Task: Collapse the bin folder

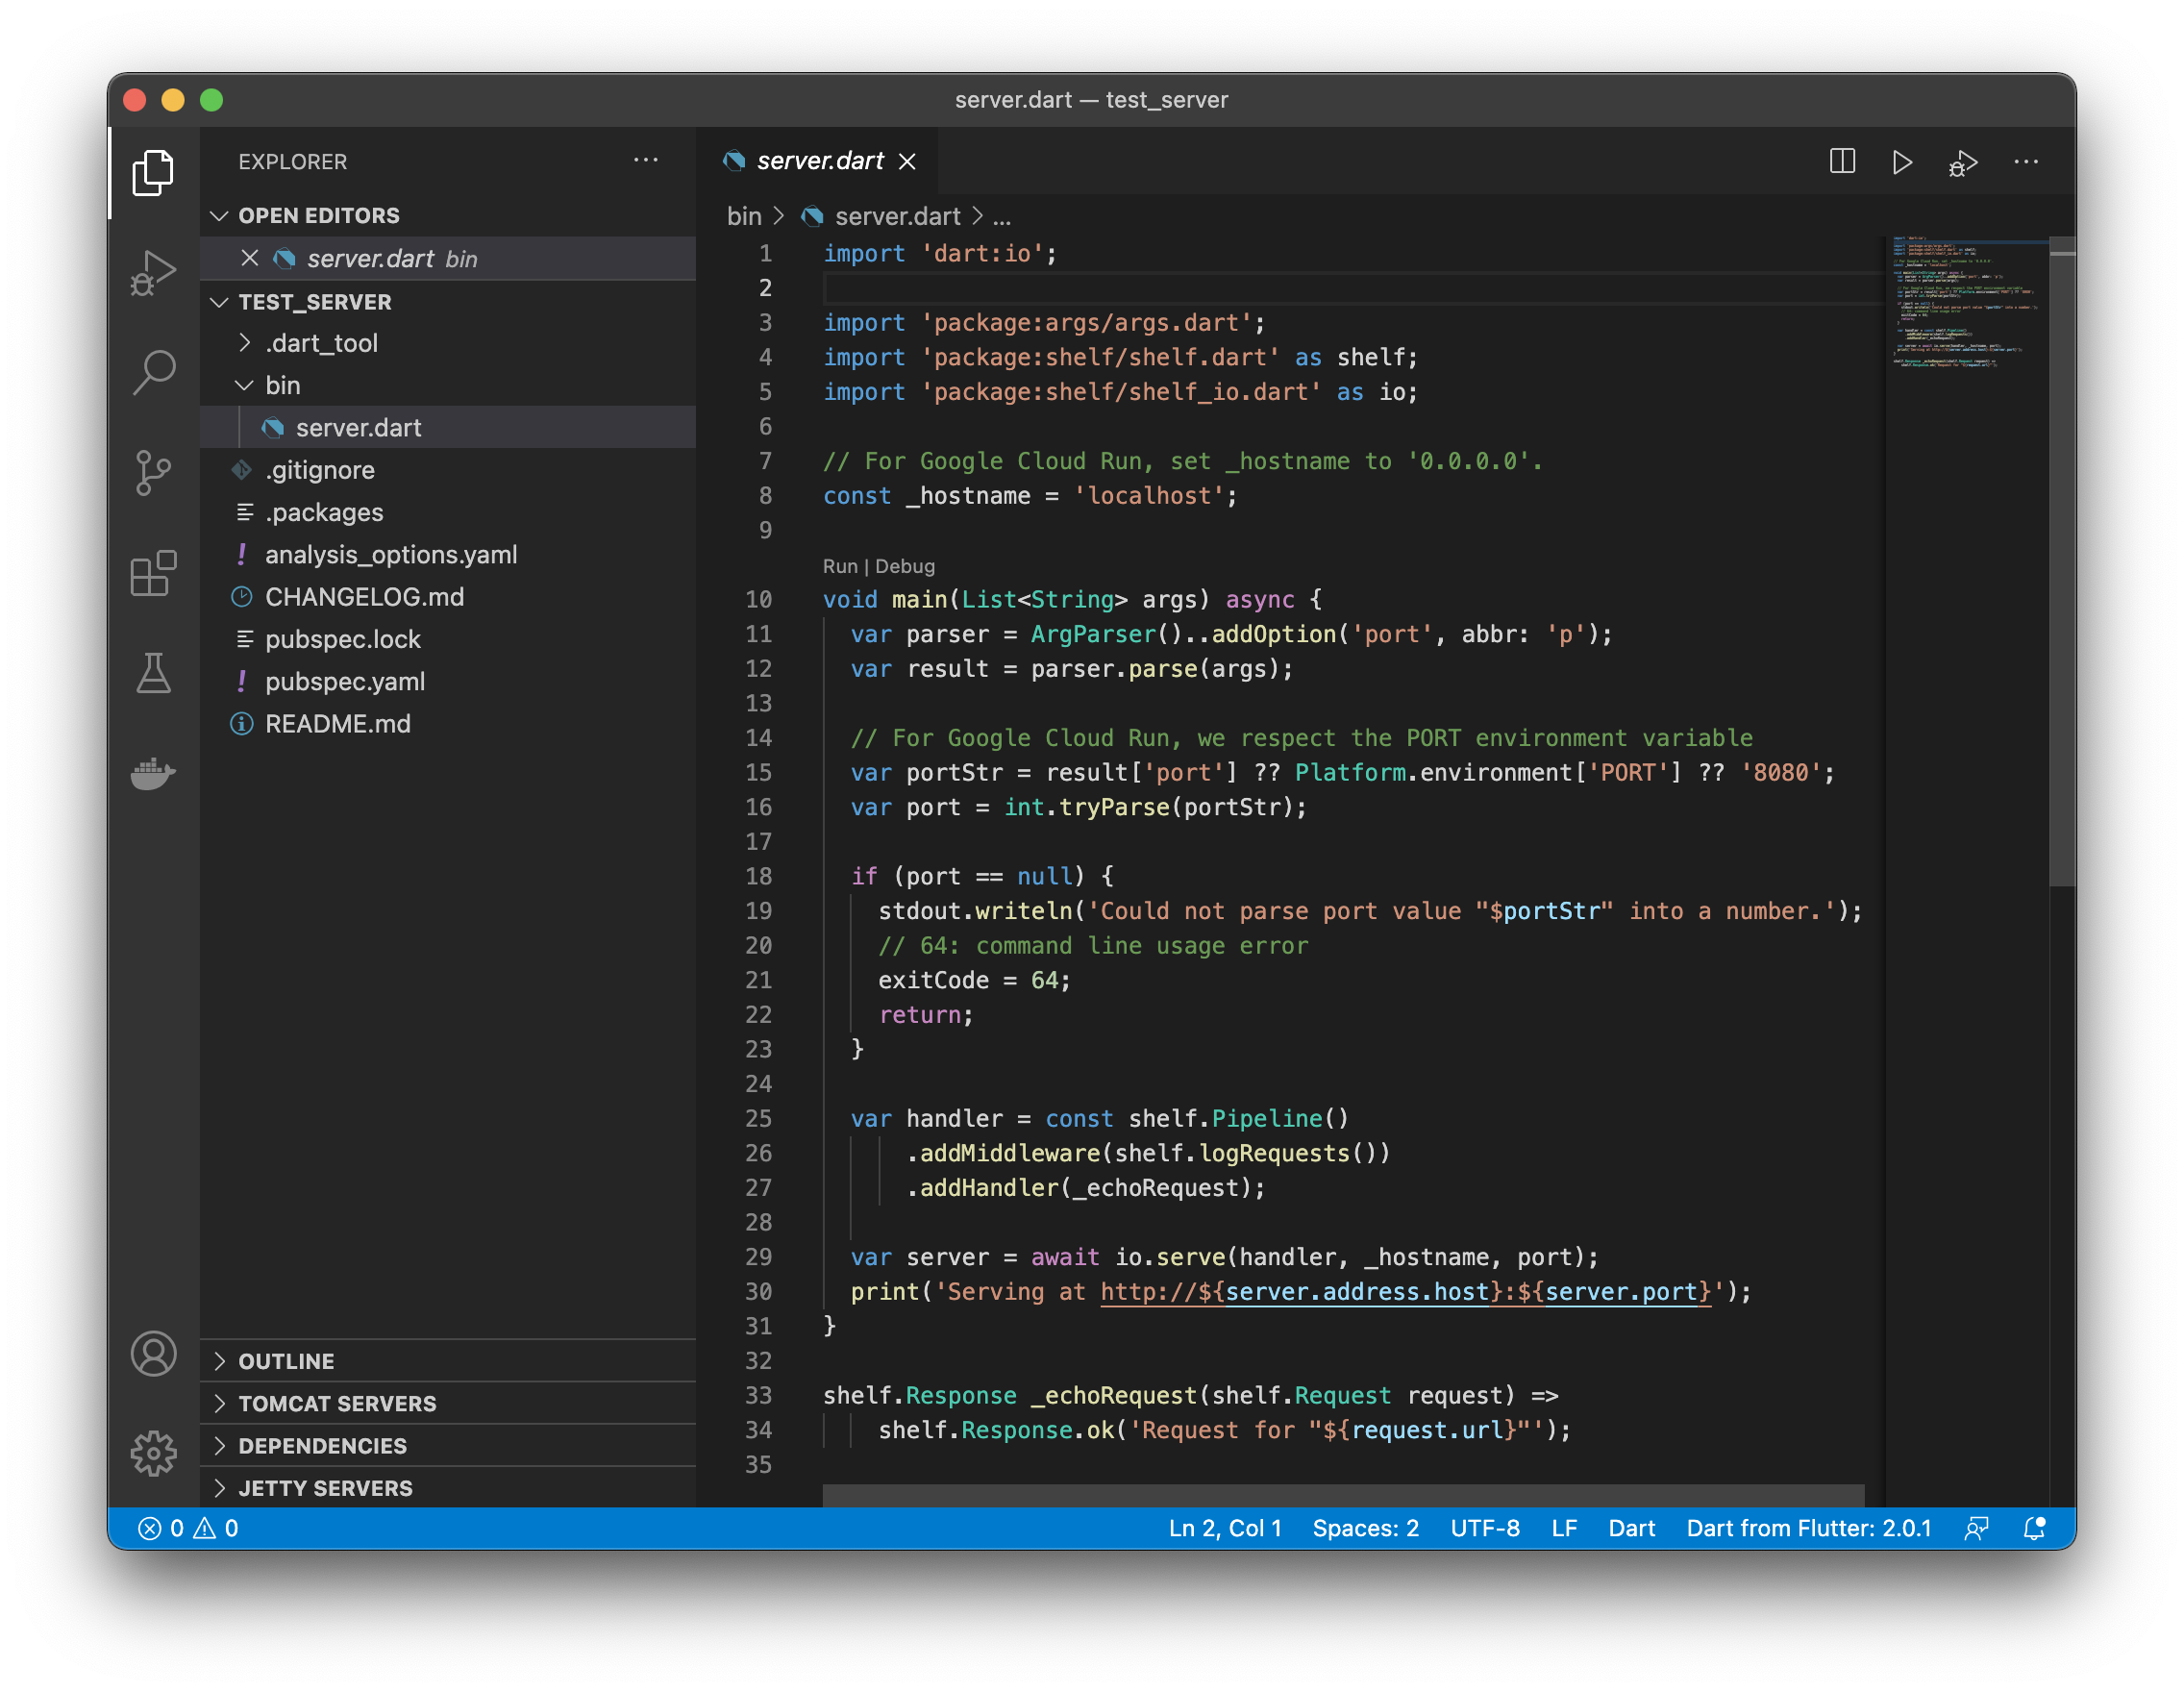Action: [449, 385]
